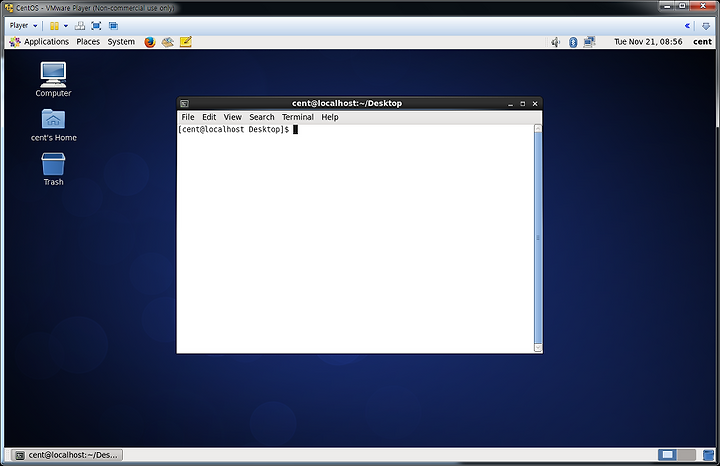Click the VMware pause/suspend button
The width and height of the screenshot is (720, 466).
coord(54,26)
